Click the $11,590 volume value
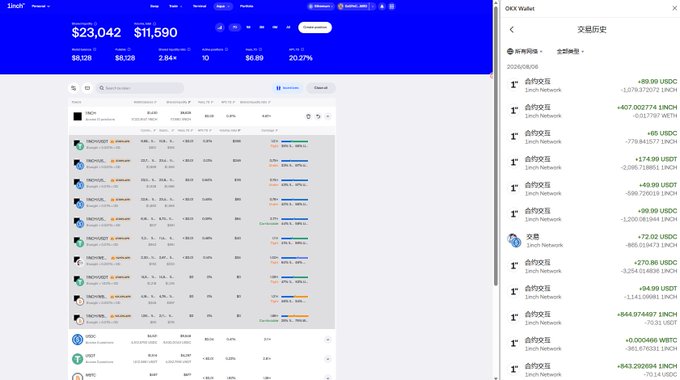Image resolution: width=680 pixels, height=380 pixels. 156,33
